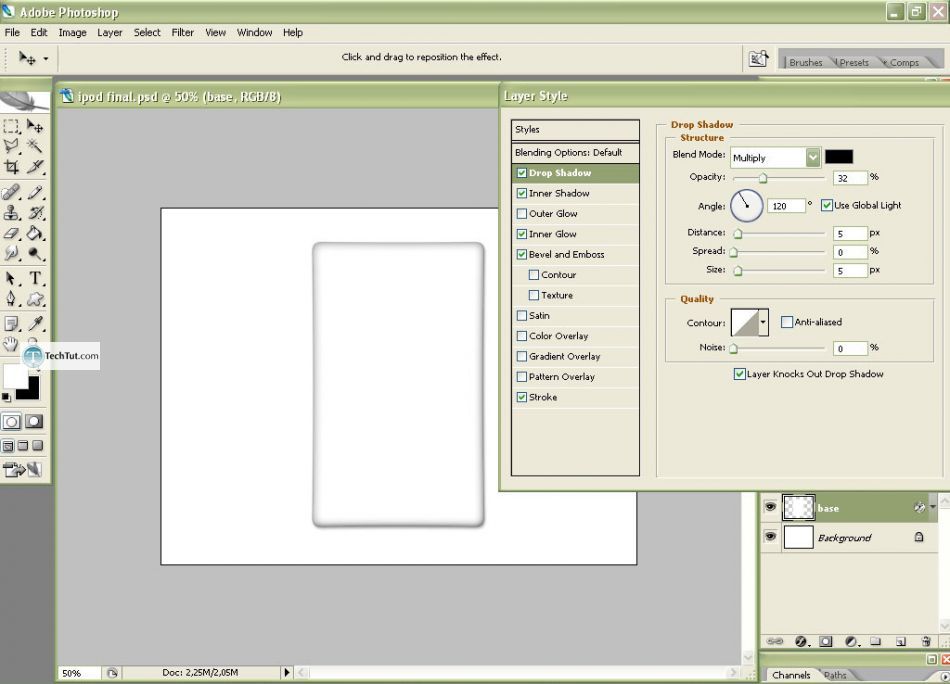Click the link layers icon
The height and width of the screenshot is (684, 950).
pos(775,641)
